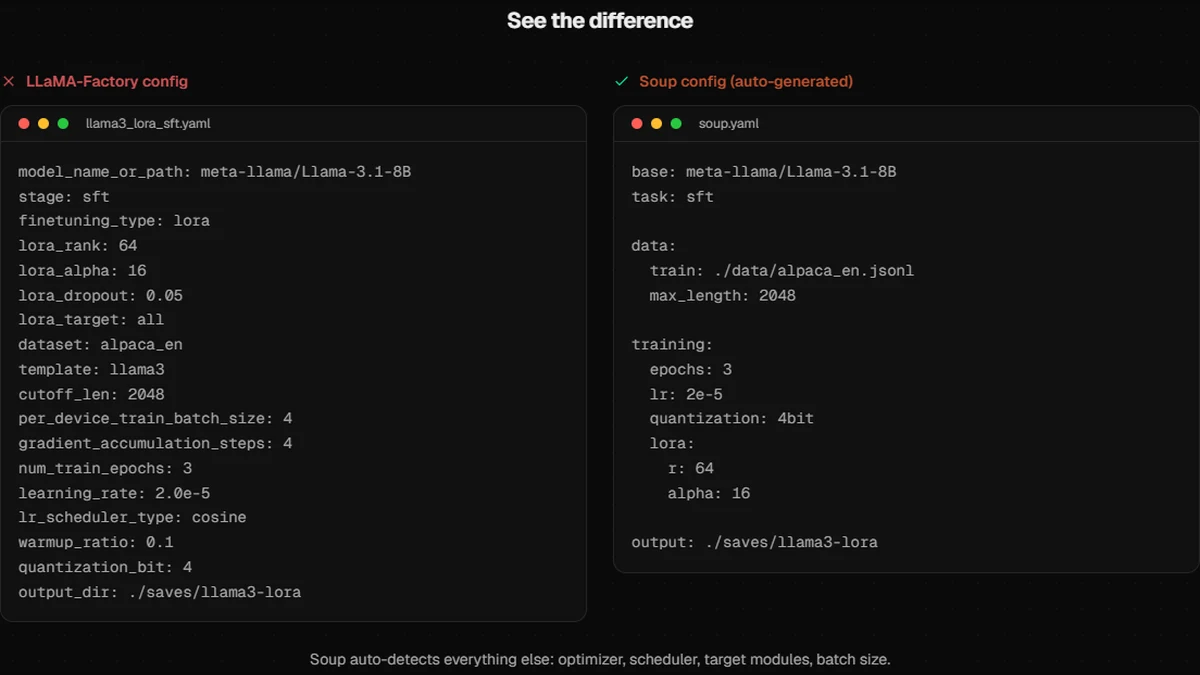Click the red X icon beside LLaMA-Factory config
This screenshot has width=1200, height=675.
pyautogui.click(x=9, y=82)
